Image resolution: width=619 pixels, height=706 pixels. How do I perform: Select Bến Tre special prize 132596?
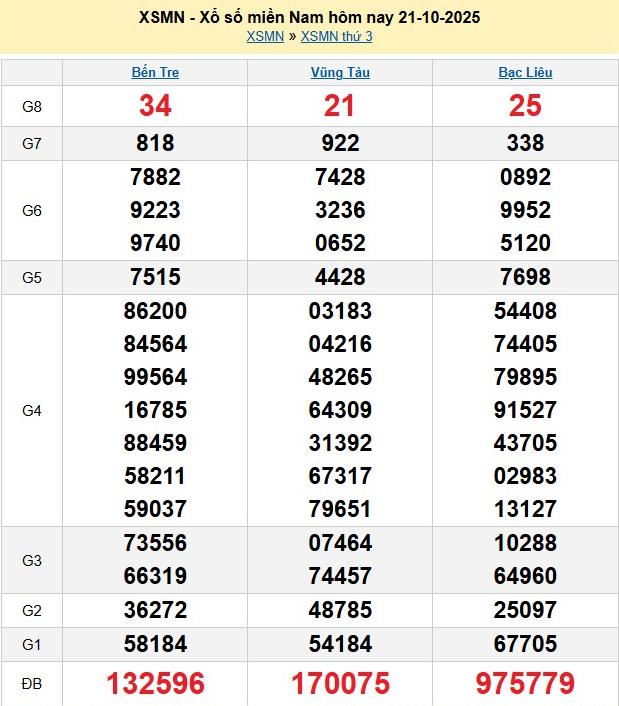155,683
